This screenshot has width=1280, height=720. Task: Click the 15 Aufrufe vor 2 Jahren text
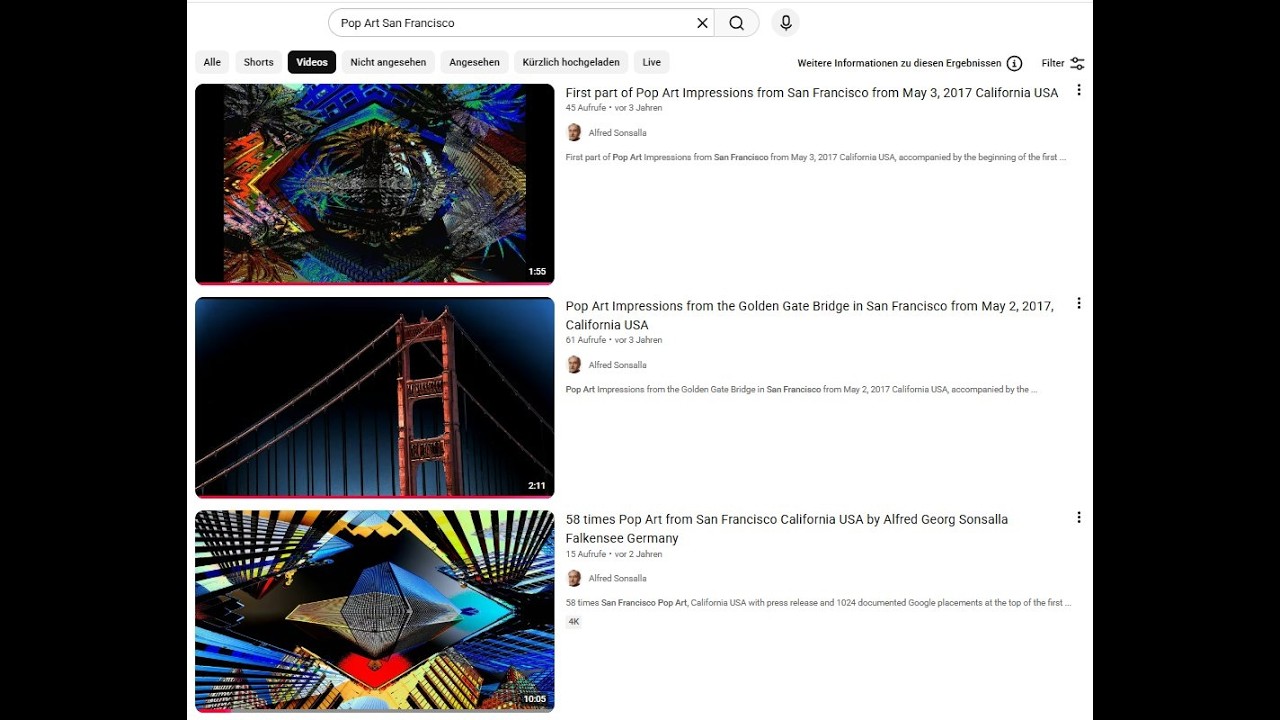click(614, 554)
